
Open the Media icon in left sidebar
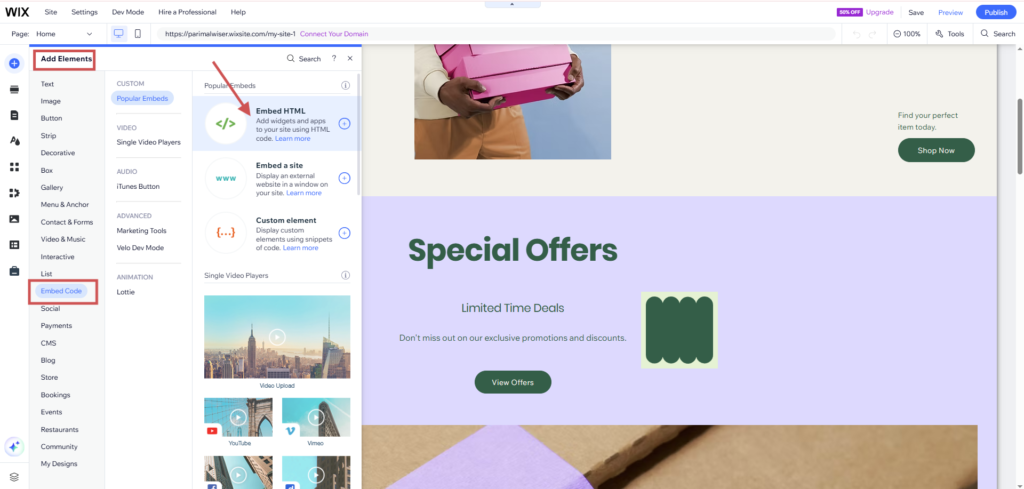click(14, 219)
